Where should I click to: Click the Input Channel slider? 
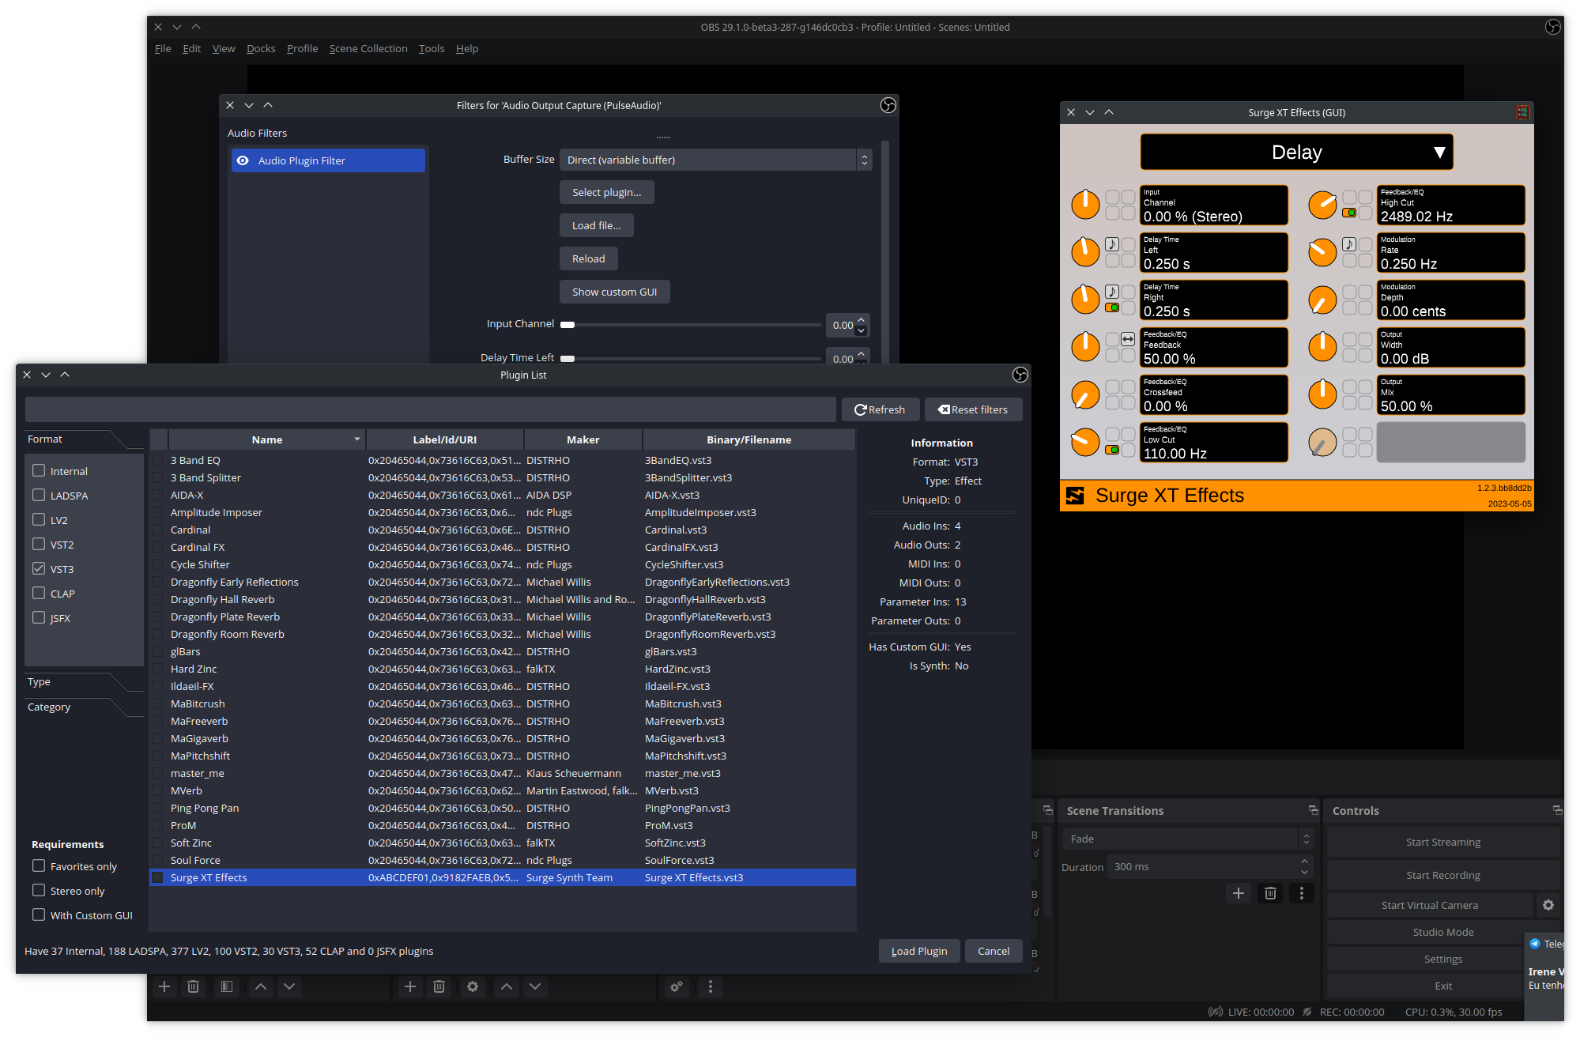[691, 325]
